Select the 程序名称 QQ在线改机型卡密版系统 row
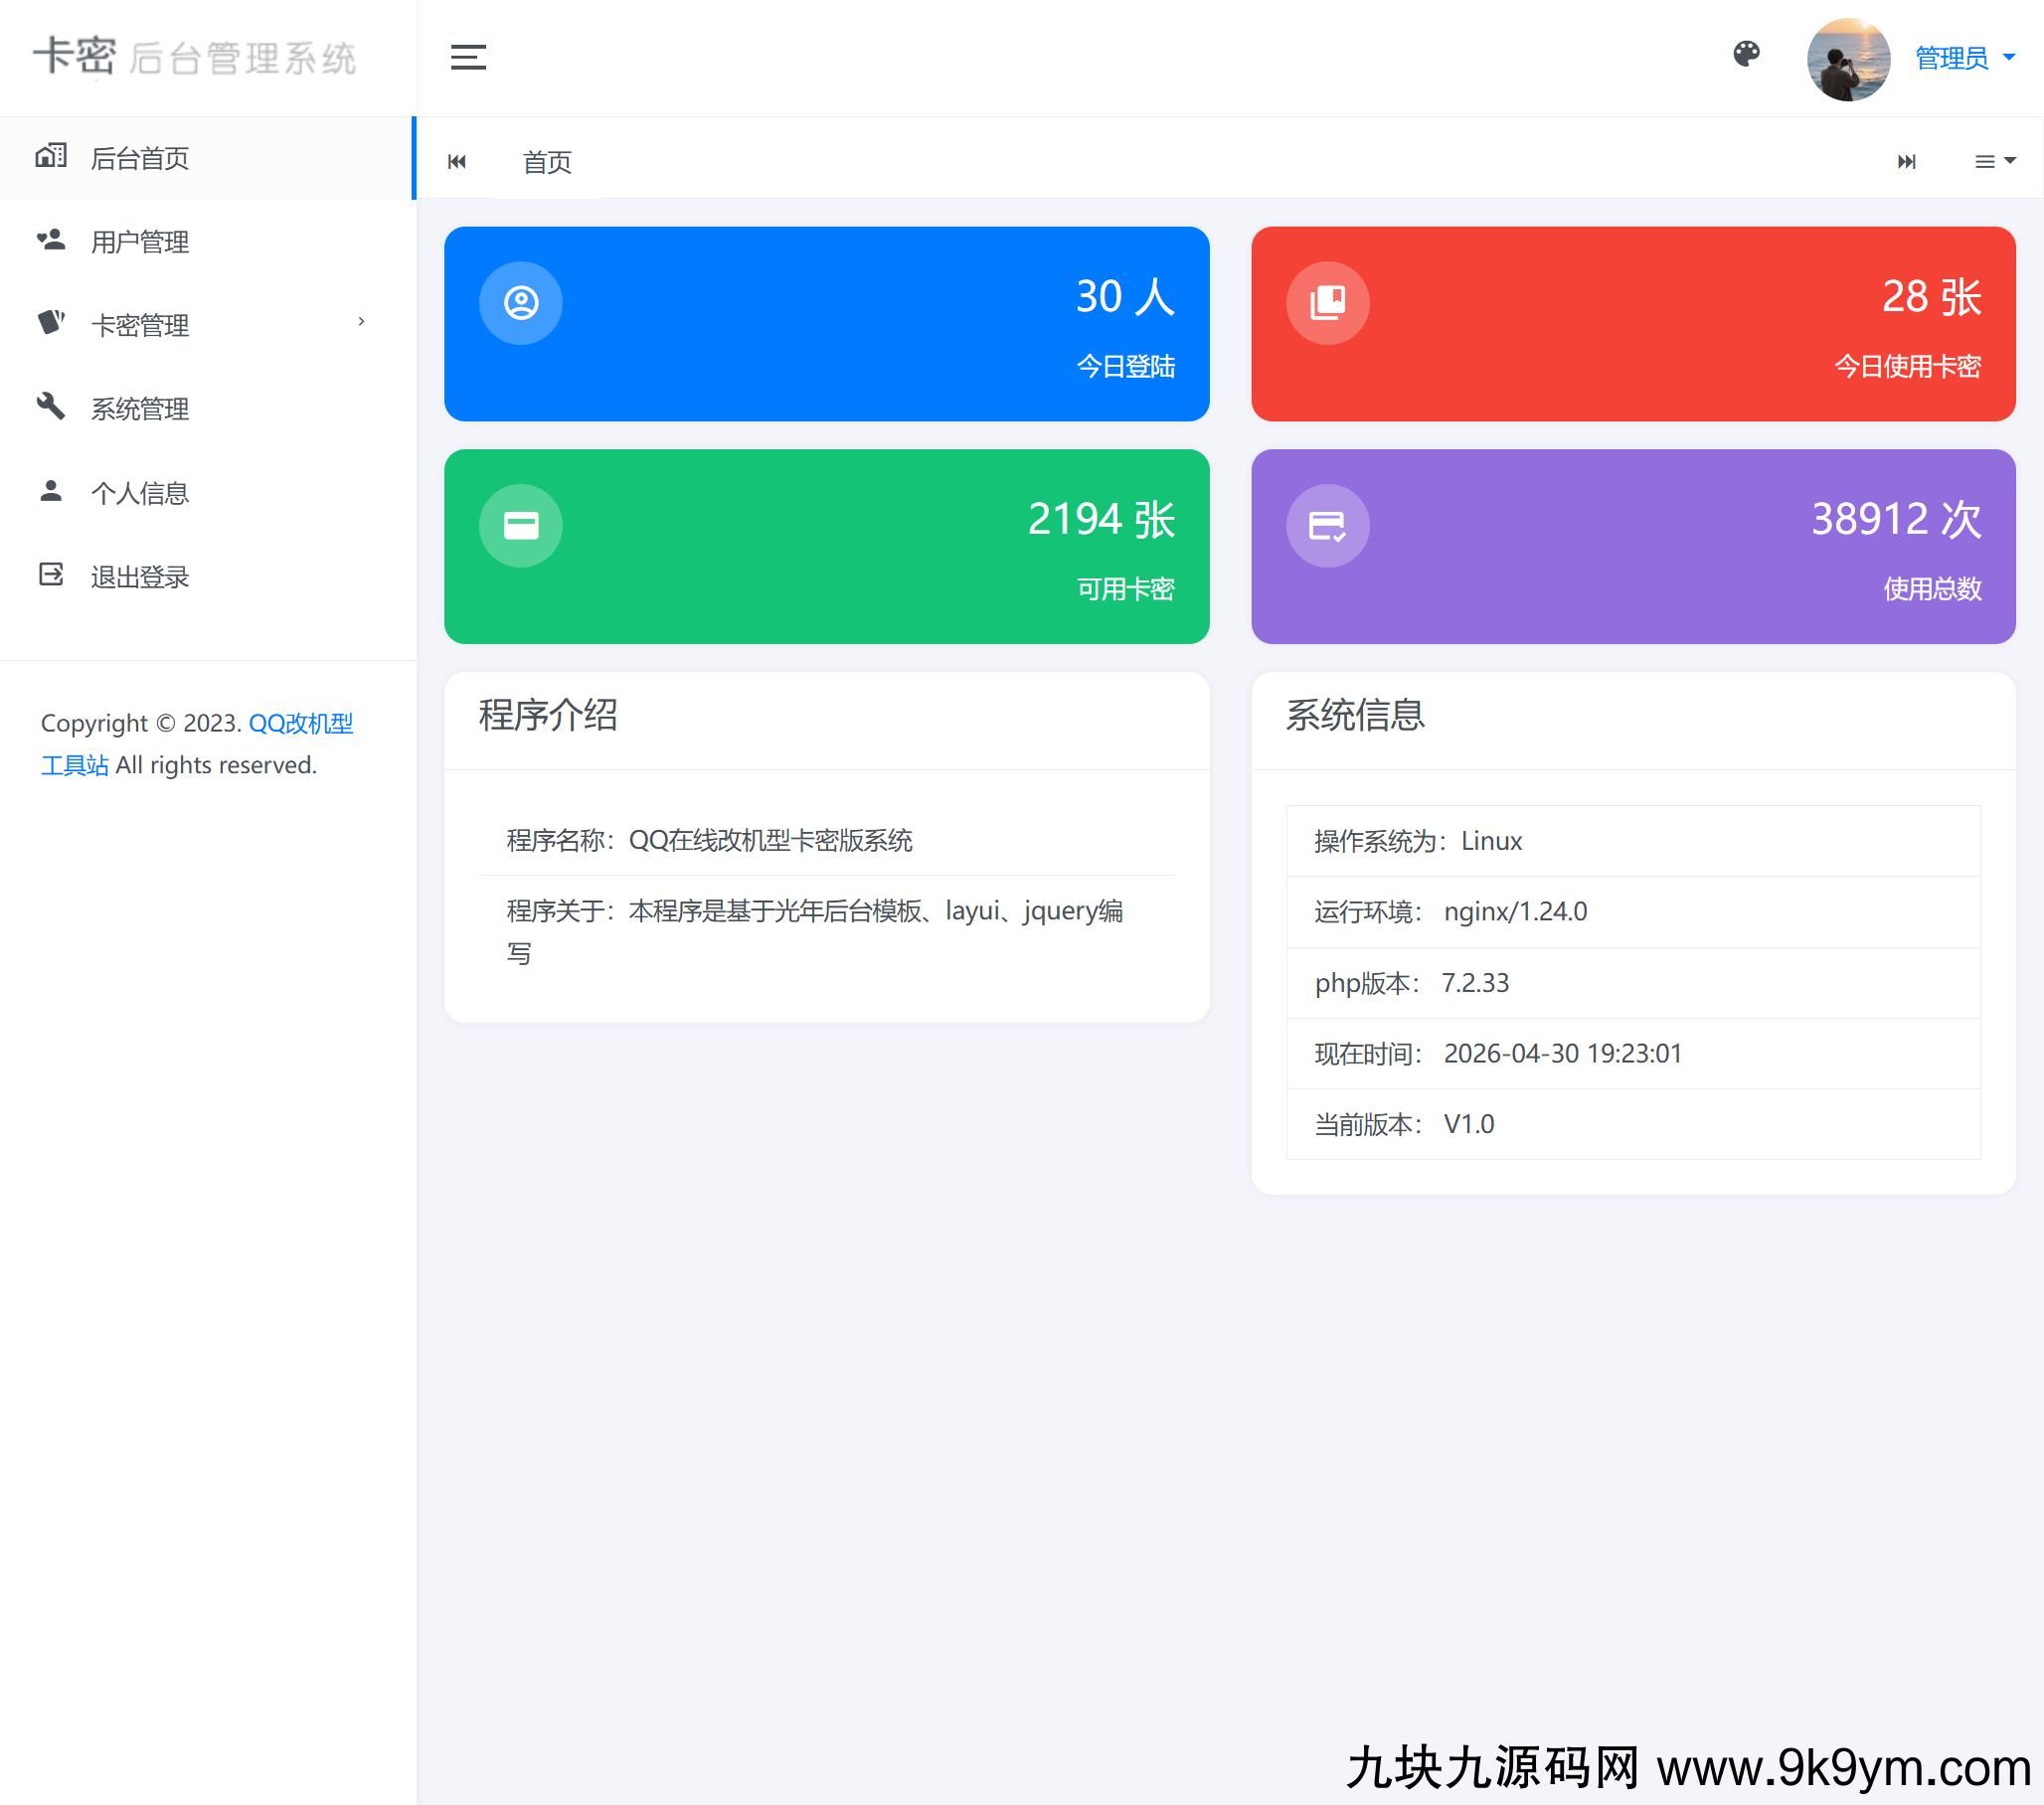Image resolution: width=2044 pixels, height=1805 pixels. [x=827, y=840]
